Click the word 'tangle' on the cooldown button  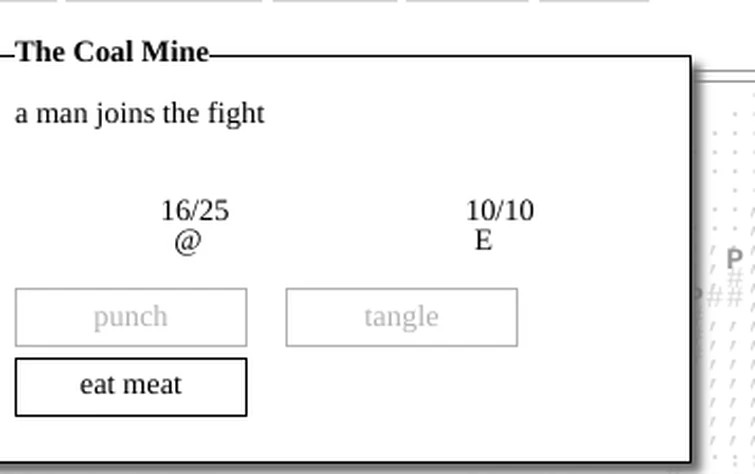click(x=401, y=317)
